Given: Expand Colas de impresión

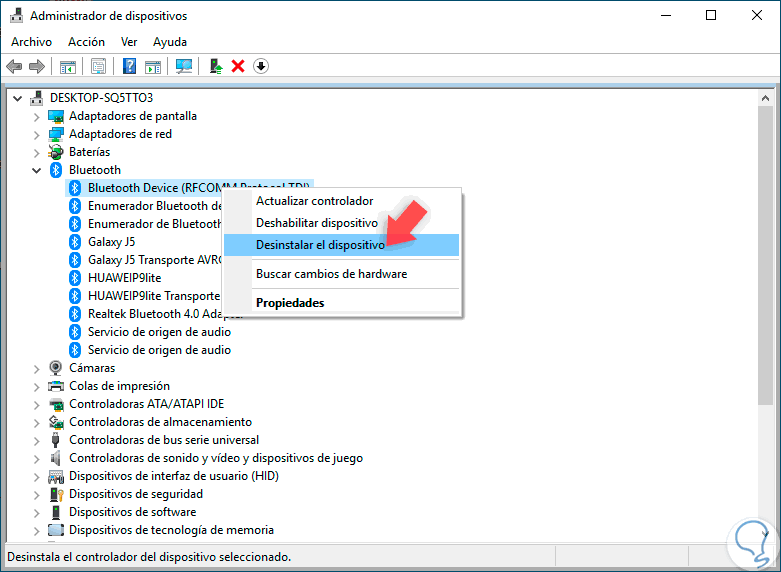Looking at the screenshot, I should pyautogui.click(x=36, y=387).
